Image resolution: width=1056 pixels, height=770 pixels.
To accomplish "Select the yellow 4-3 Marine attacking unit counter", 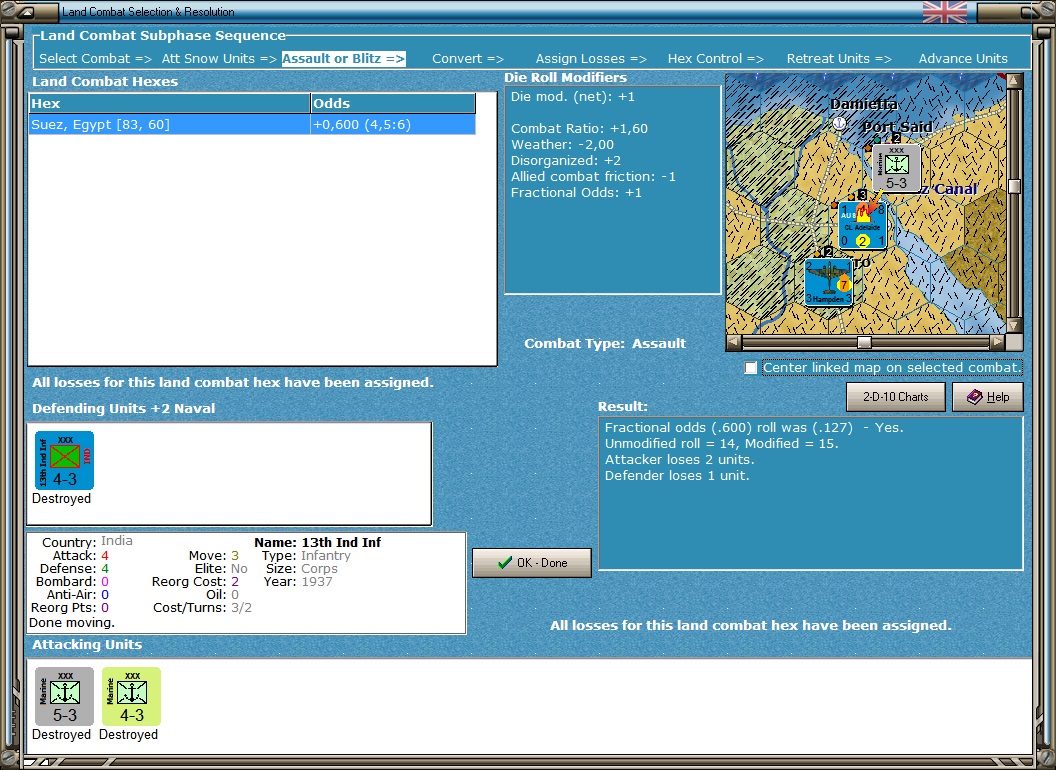I will 131,696.
